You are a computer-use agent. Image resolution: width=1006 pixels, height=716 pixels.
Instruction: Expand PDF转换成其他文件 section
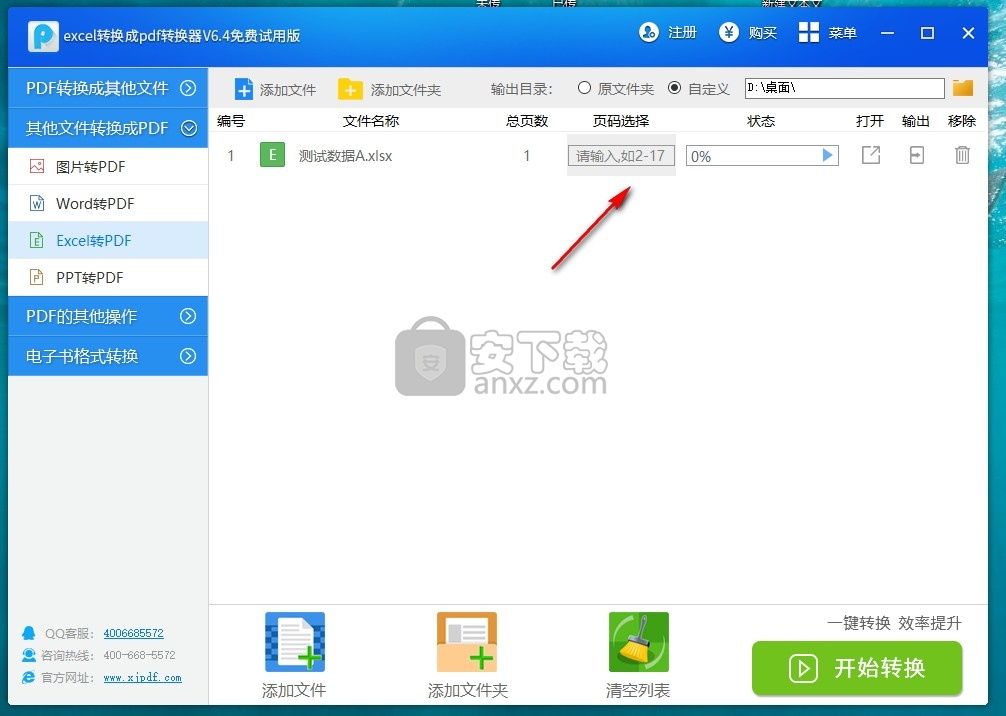tap(108, 88)
